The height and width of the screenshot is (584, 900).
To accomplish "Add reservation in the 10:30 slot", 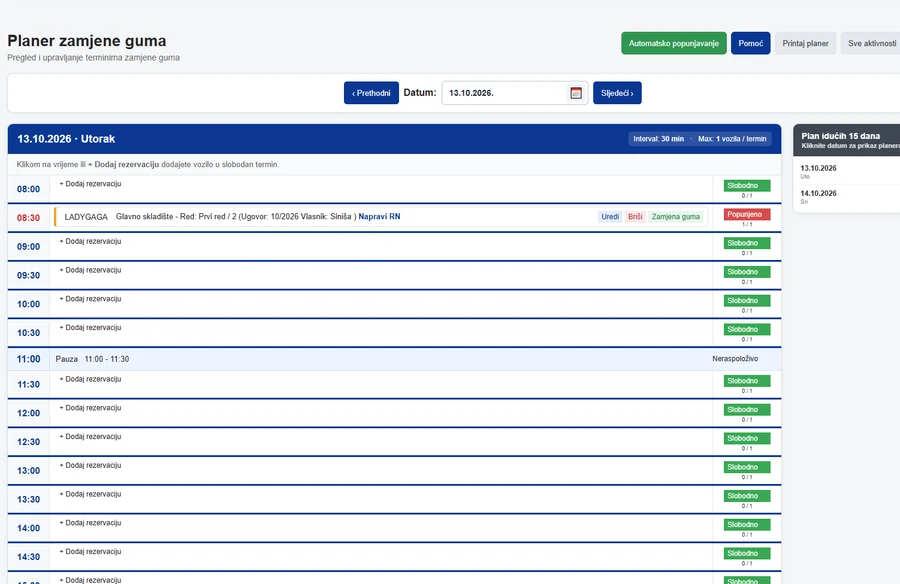I will point(90,327).
